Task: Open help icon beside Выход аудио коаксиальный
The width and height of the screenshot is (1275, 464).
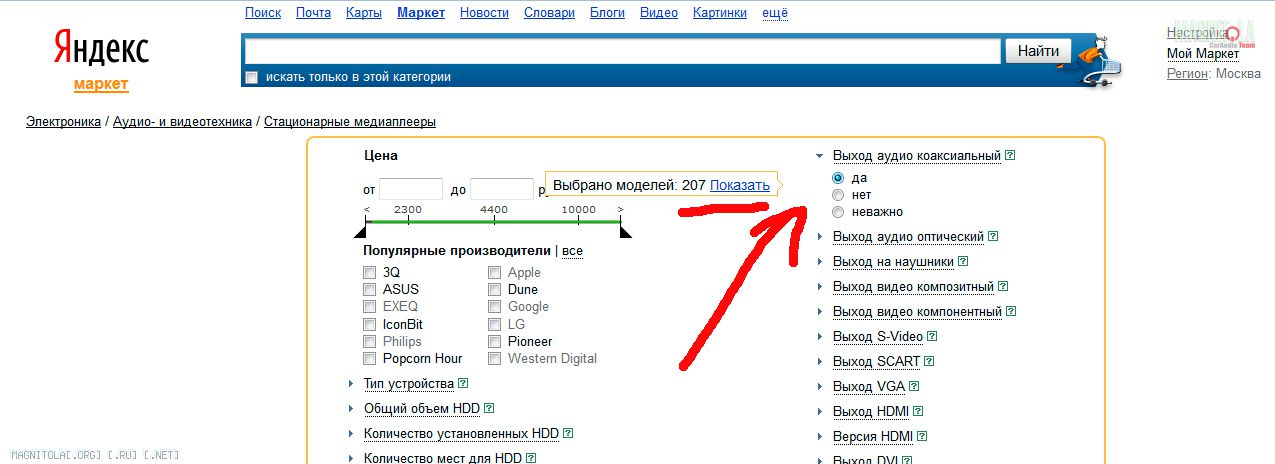Action: tap(1010, 155)
